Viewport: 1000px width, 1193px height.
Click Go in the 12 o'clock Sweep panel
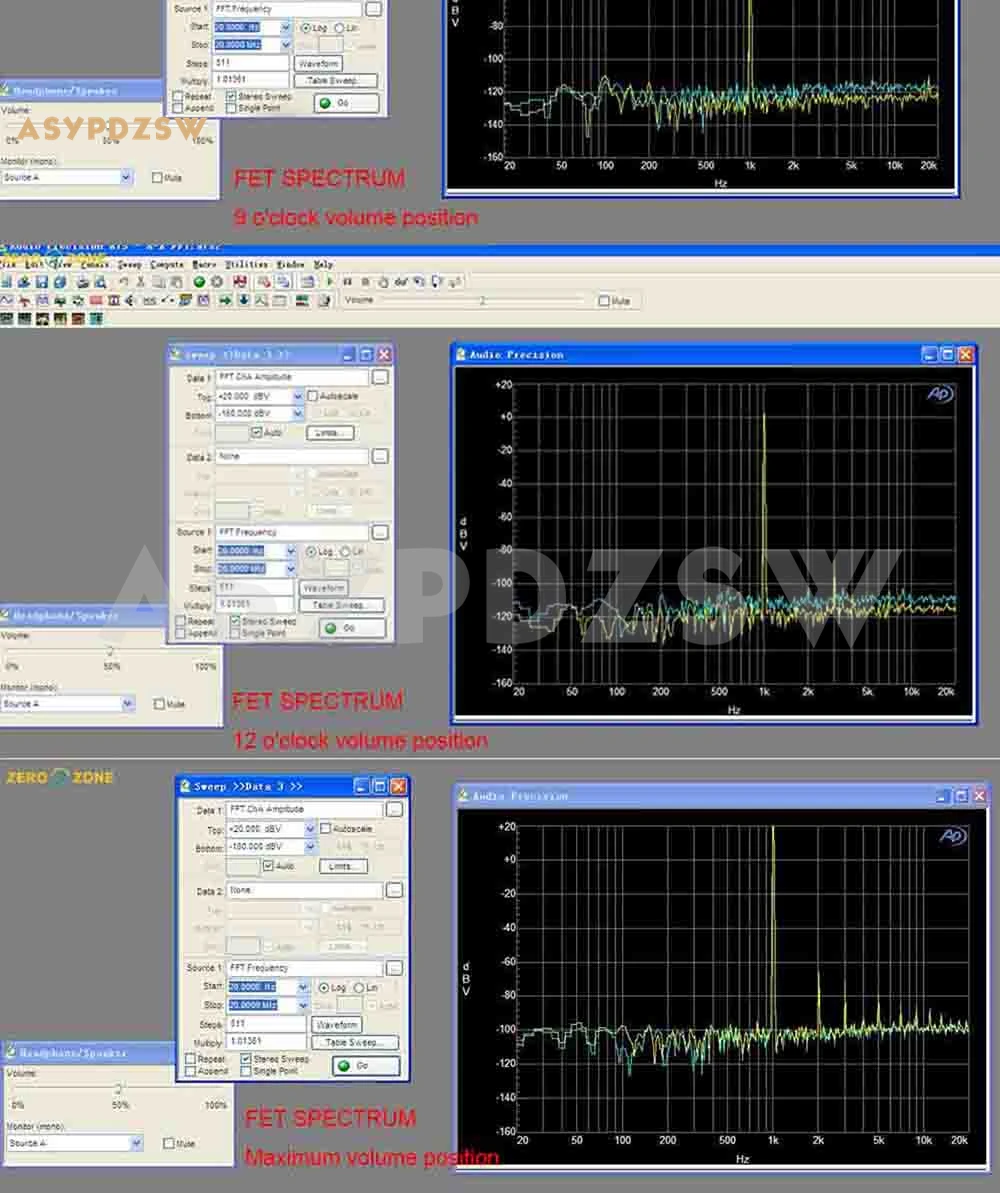tap(352, 628)
